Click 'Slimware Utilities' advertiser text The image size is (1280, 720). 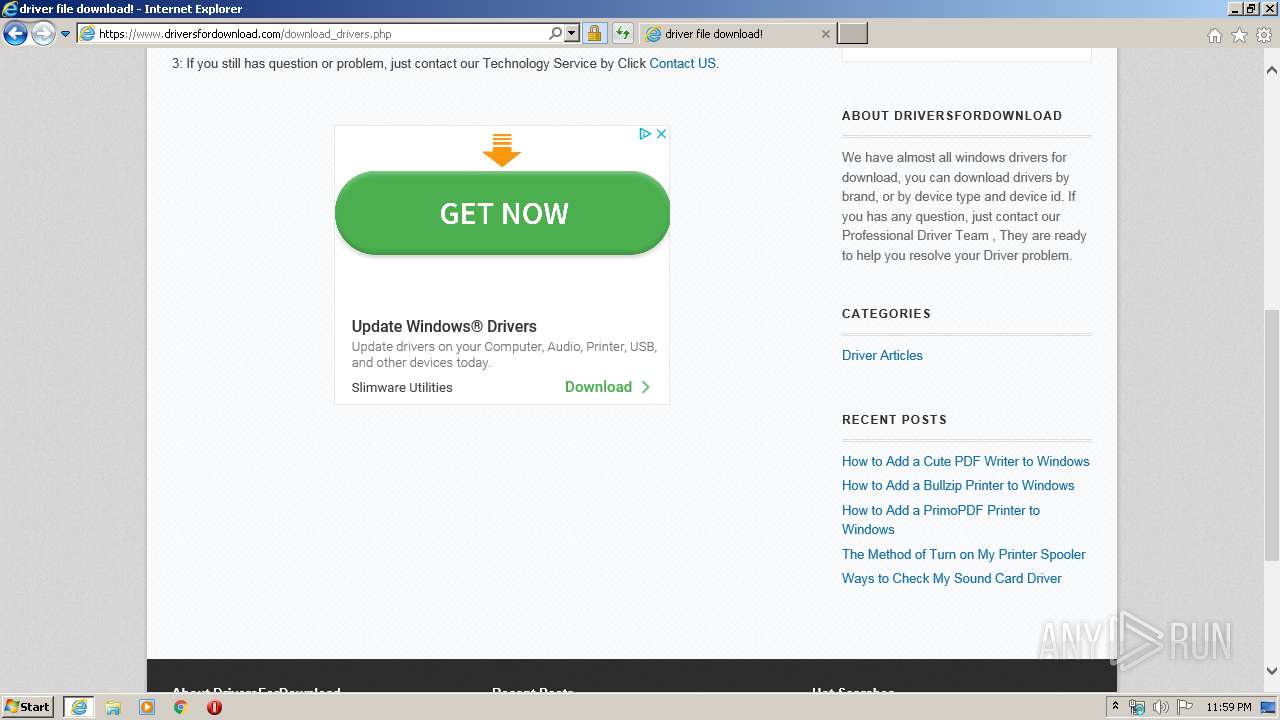(402, 387)
